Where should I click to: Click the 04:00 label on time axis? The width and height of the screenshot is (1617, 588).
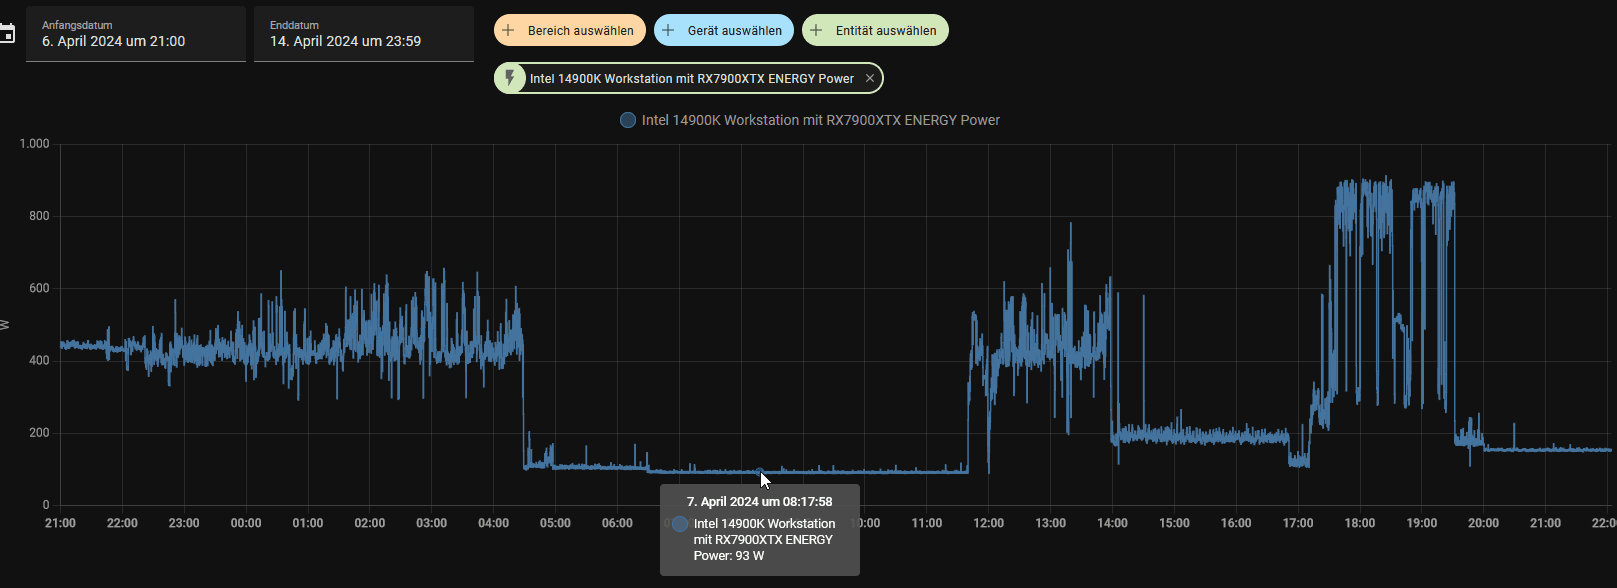[493, 523]
